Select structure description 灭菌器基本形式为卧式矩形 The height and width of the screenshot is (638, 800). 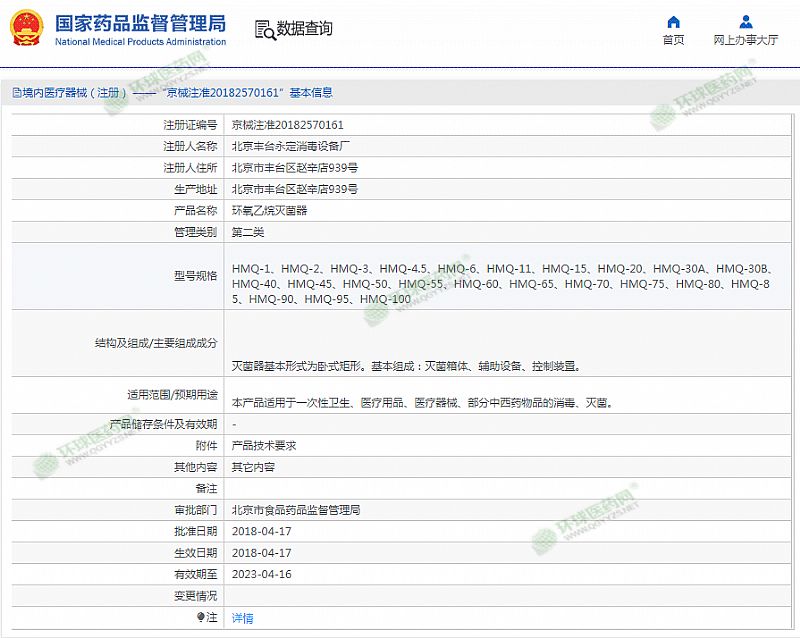[x=406, y=366]
